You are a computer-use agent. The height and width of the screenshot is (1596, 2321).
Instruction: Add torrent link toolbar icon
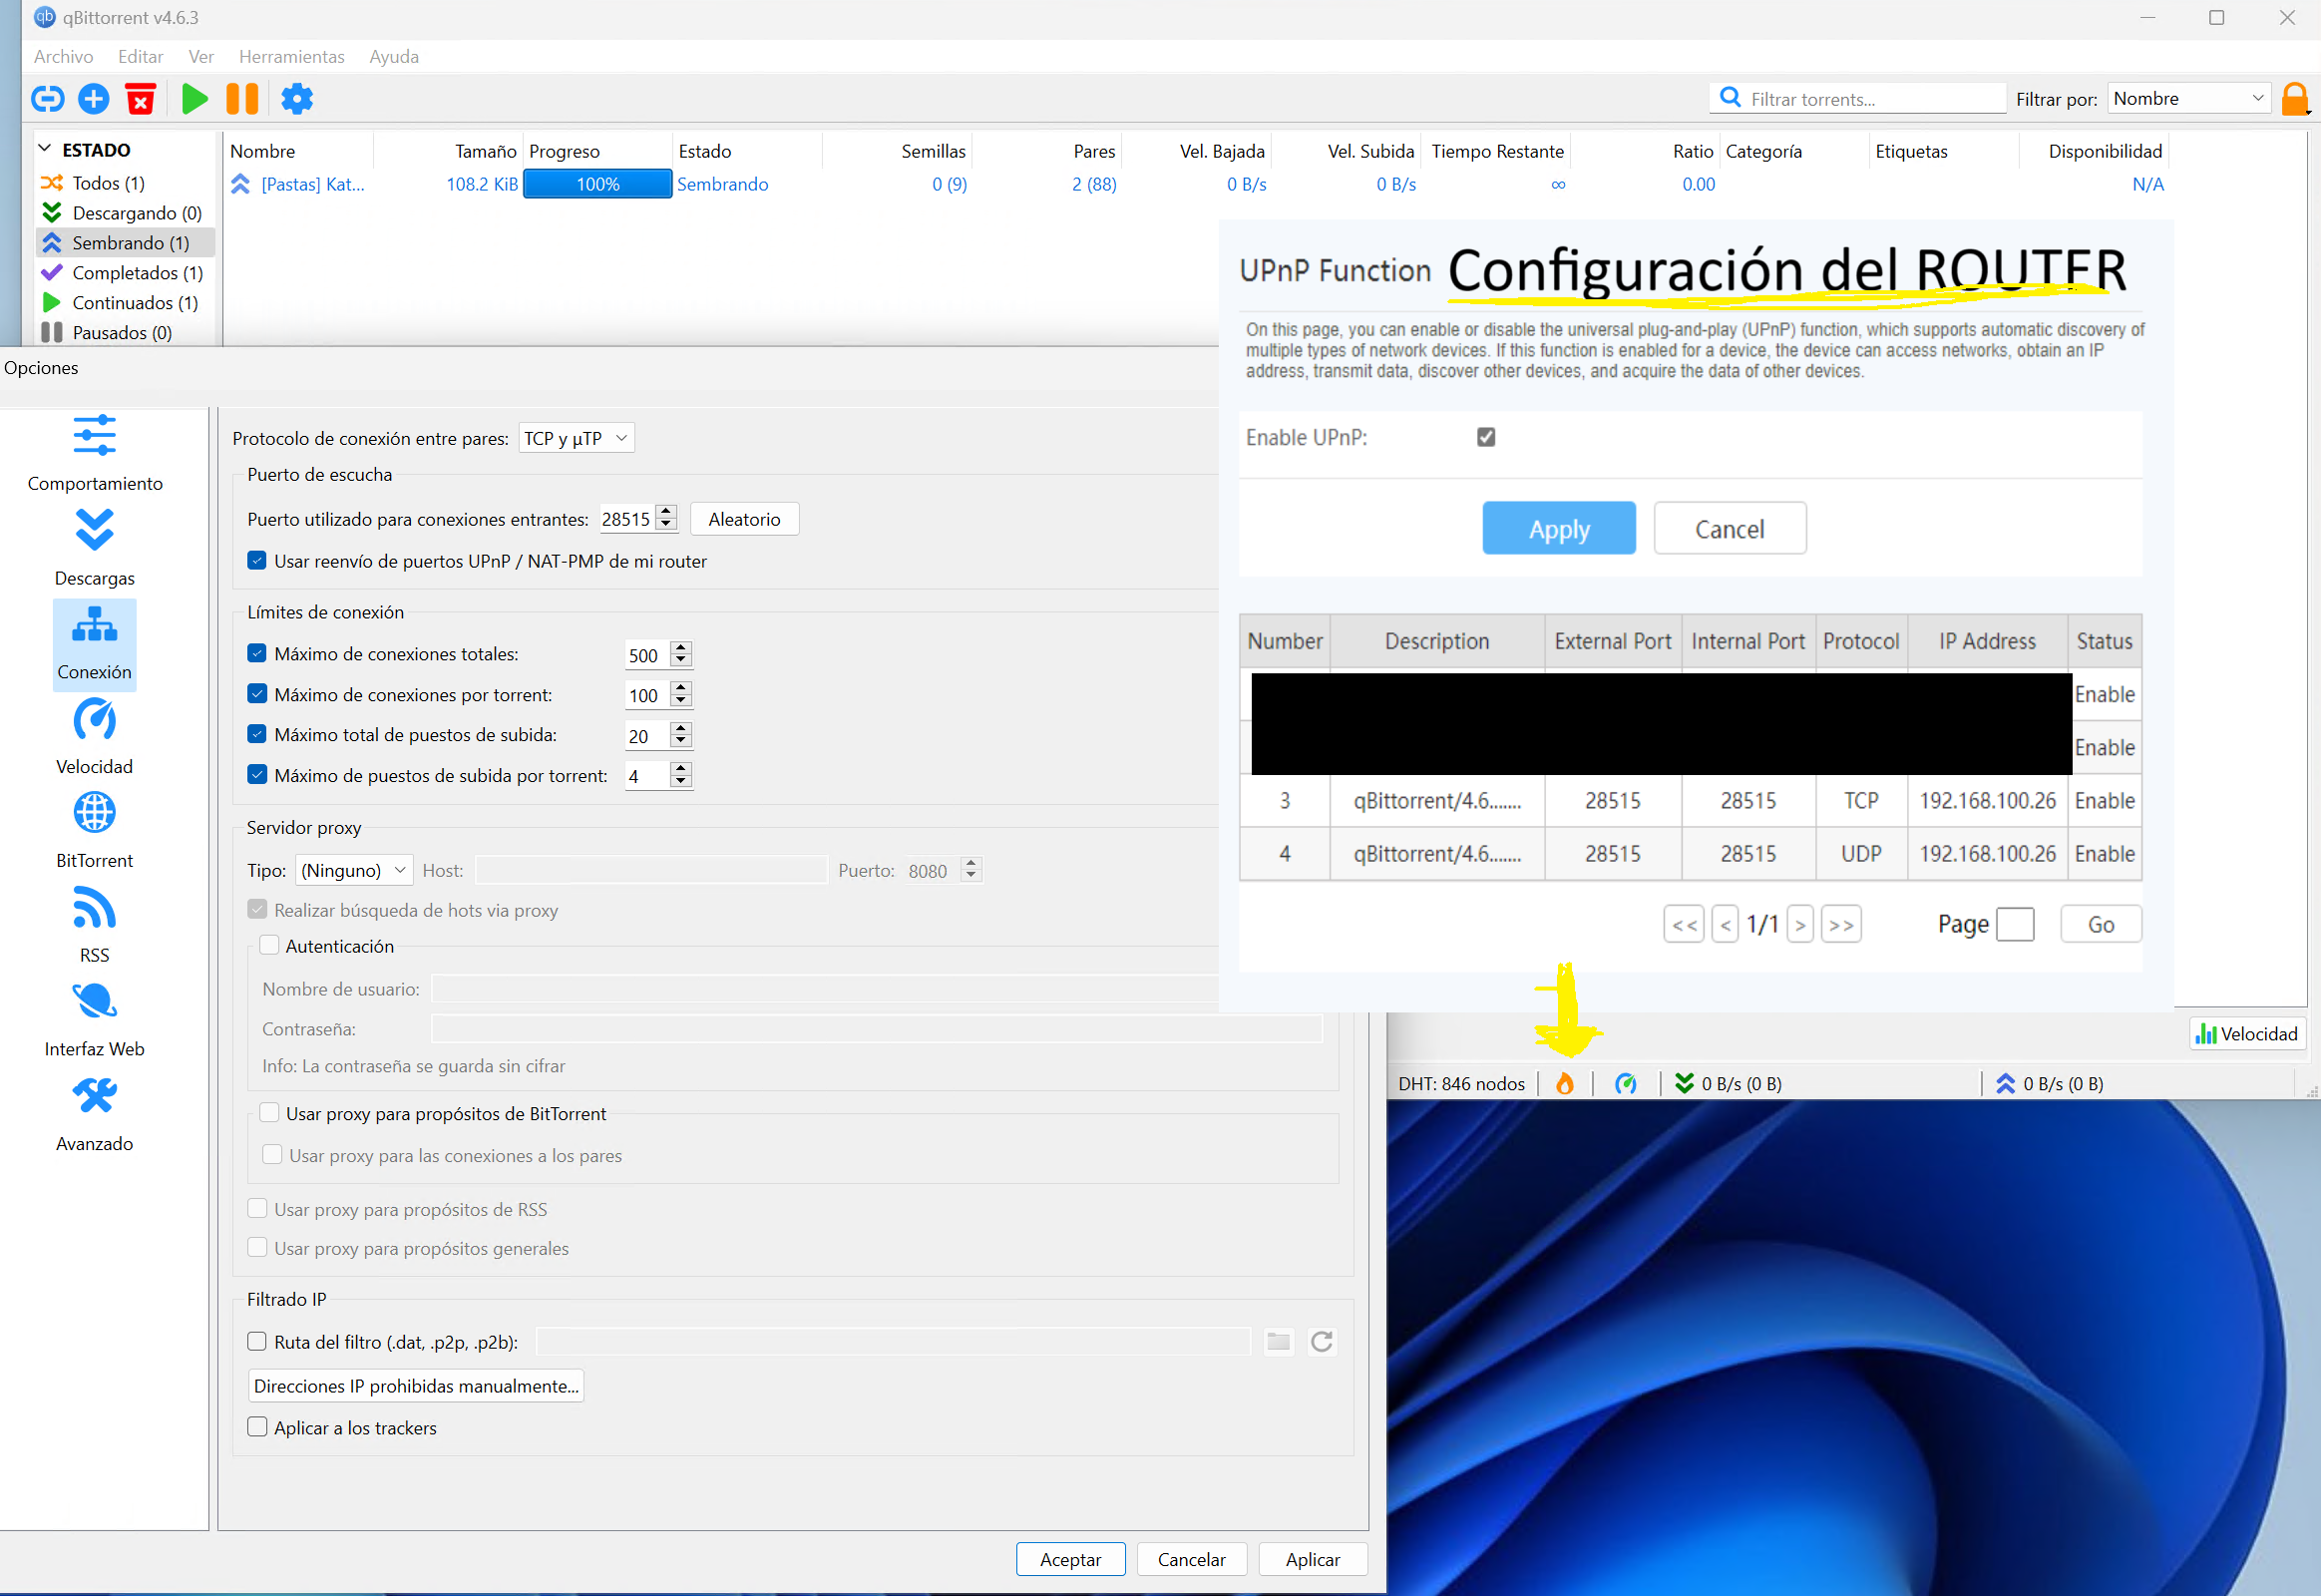tap(48, 99)
